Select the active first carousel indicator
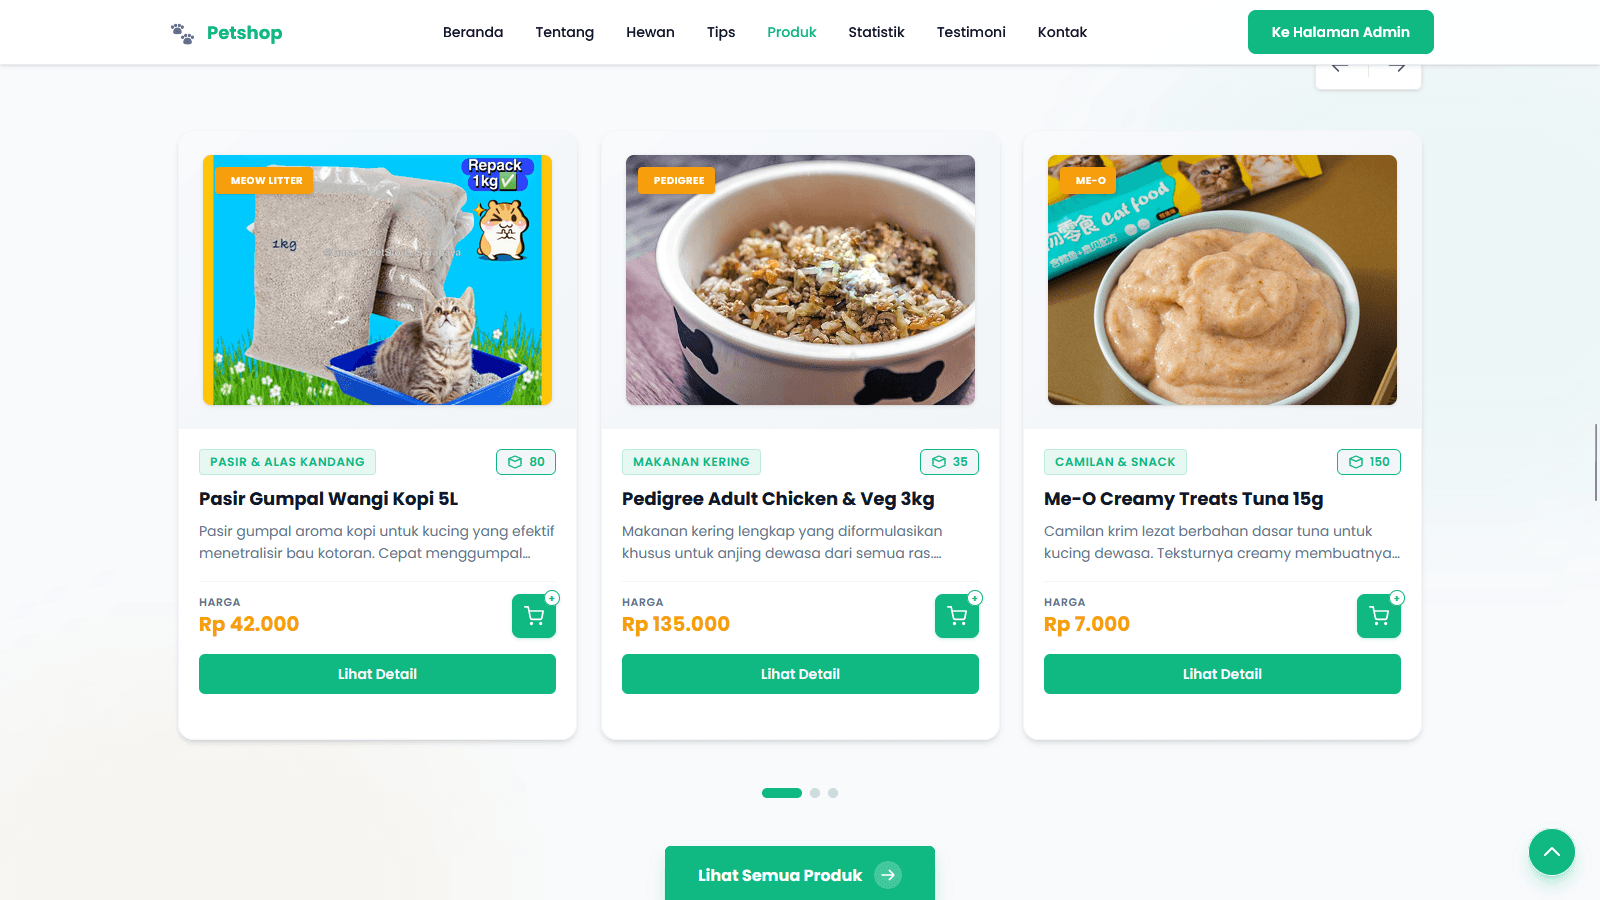The image size is (1600, 900). [x=782, y=793]
